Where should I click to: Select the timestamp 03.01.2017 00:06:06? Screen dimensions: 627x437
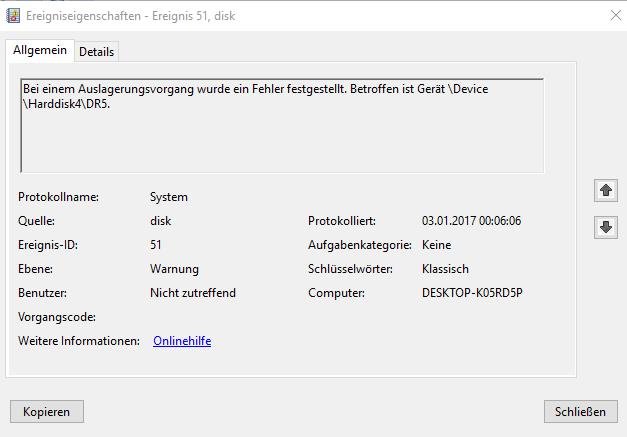point(471,221)
